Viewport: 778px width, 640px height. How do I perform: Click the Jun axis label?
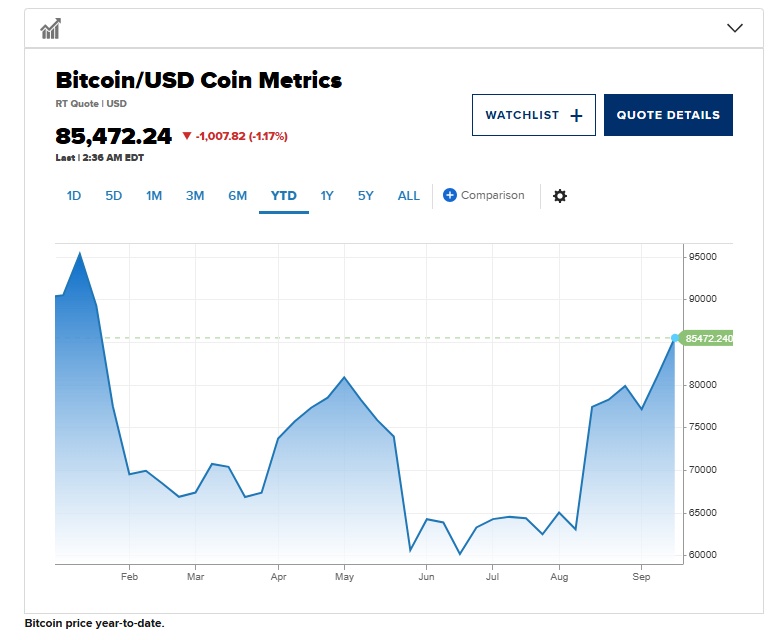click(x=426, y=576)
